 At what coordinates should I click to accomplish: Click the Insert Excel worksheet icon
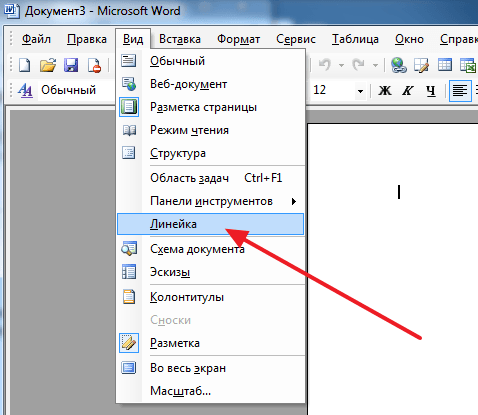click(x=467, y=65)
